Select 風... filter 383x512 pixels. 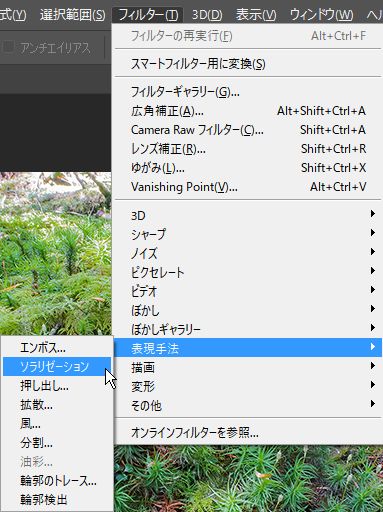(57, 424)
